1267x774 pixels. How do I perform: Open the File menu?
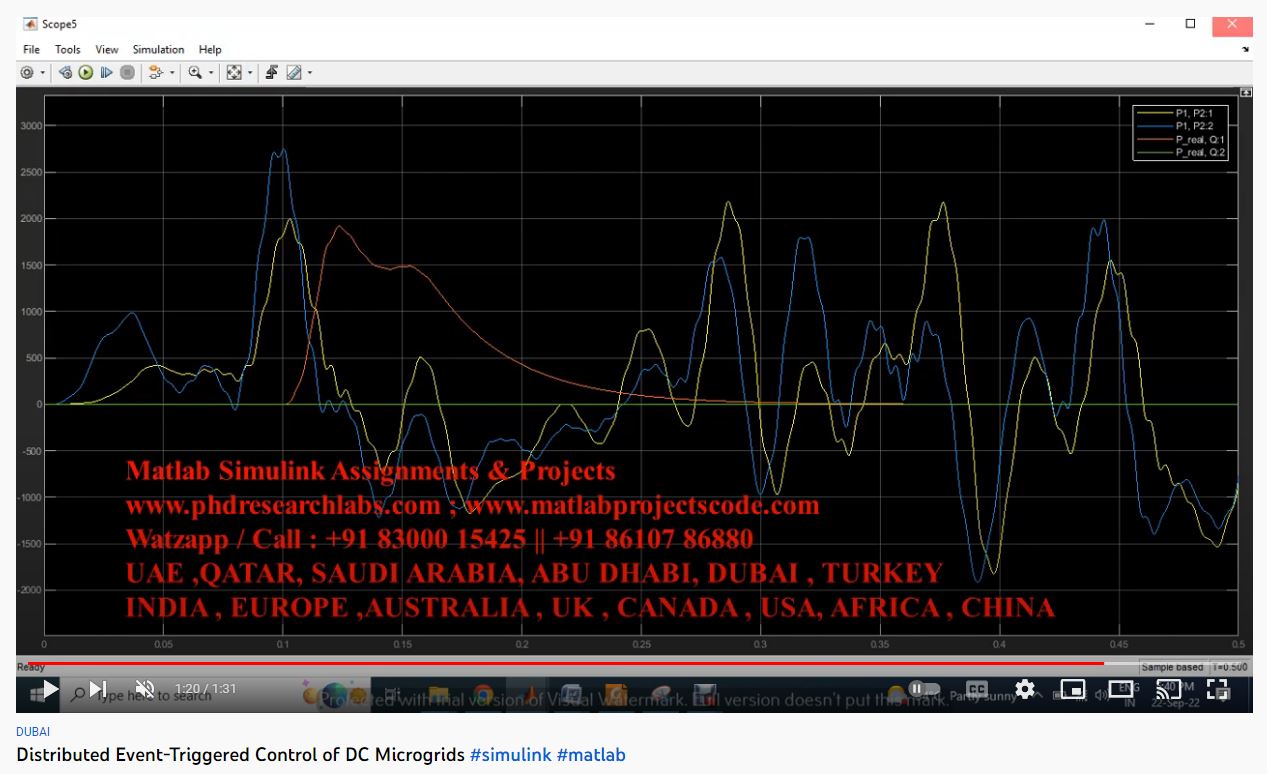(x=31, y=49)
